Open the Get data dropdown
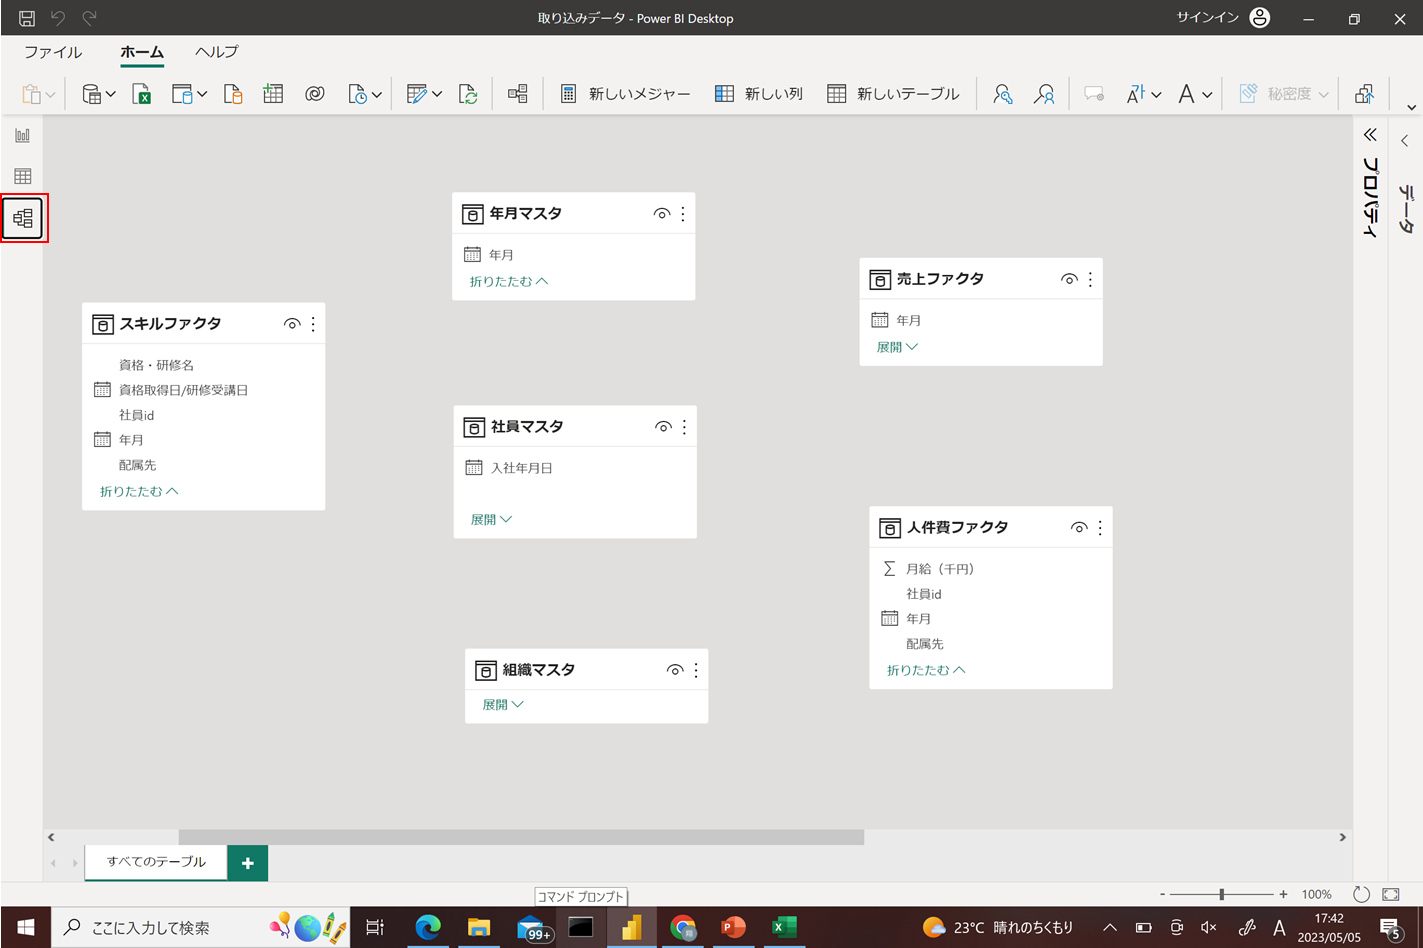Viewport: 1423px width, 948px height. point(98,94)
